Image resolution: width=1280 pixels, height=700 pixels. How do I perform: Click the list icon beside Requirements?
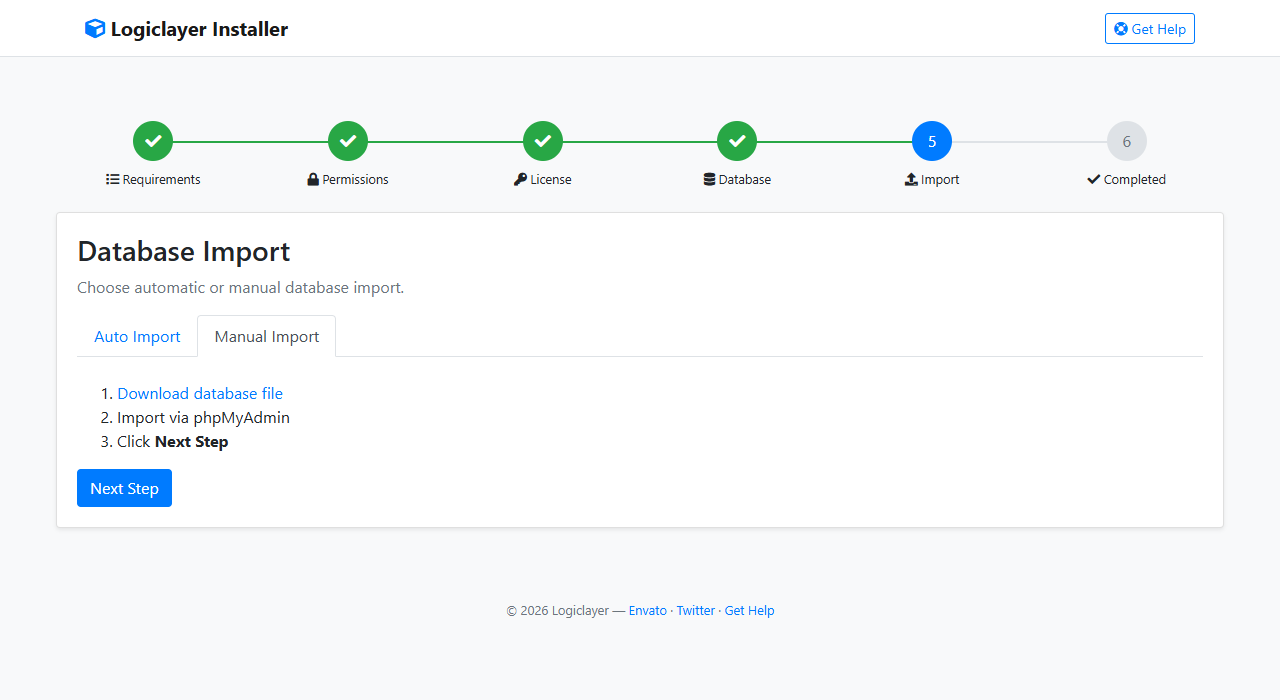tap(112, 180)
